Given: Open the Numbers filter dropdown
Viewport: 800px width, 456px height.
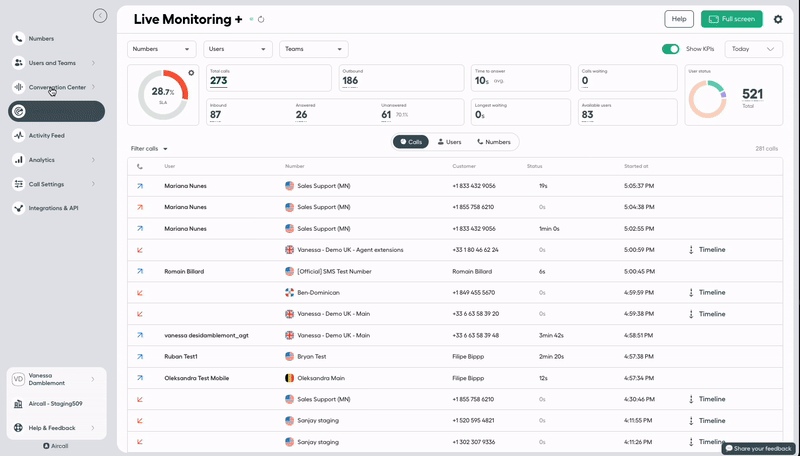Looking at the screenshot, I should pyautogui.click(x=161, y=49).
